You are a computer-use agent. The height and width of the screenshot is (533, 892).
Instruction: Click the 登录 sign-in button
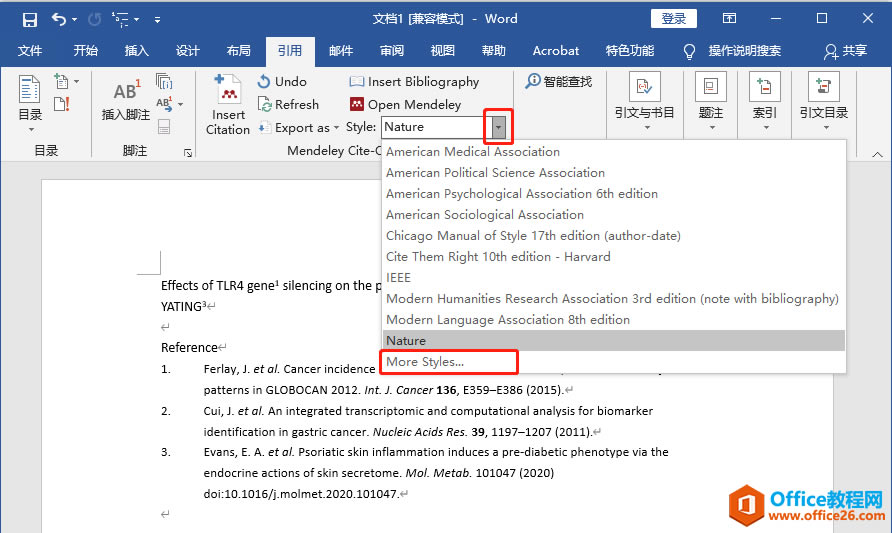coord(674,19)
